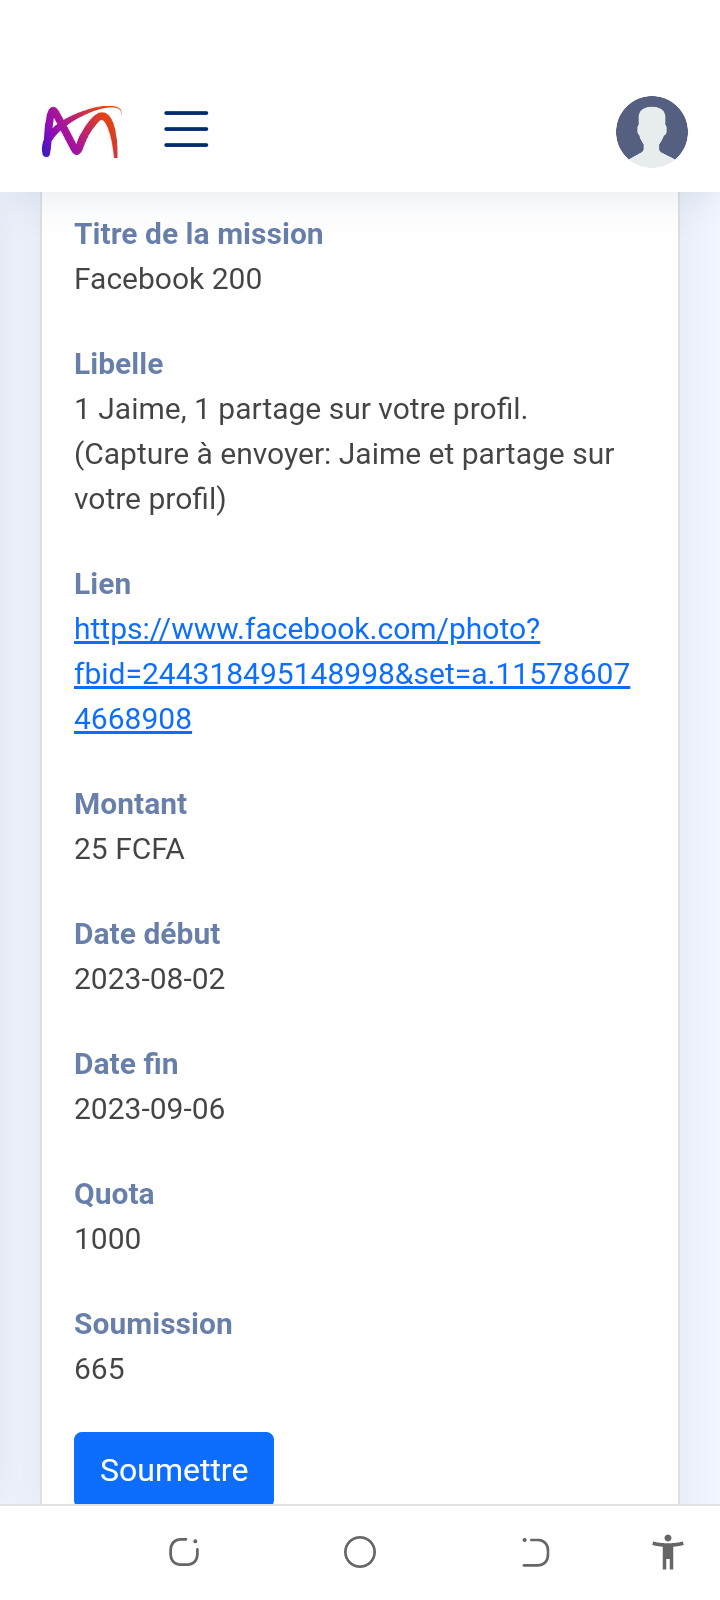Viewport: 720px width, 1600px height.
Task: Open the hamburger navigation menu
Action: 186,130
